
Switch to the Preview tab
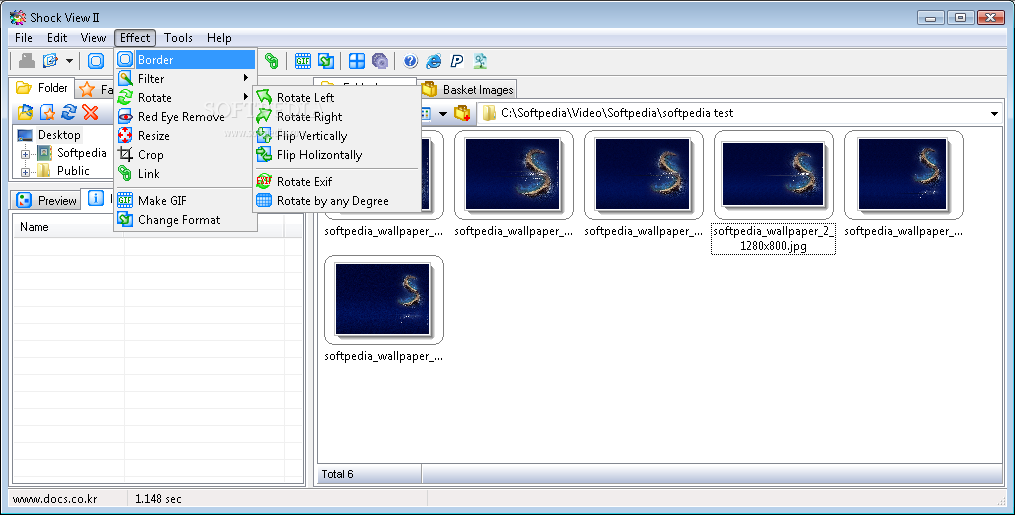pyautogui.click(x=46, y=200)
